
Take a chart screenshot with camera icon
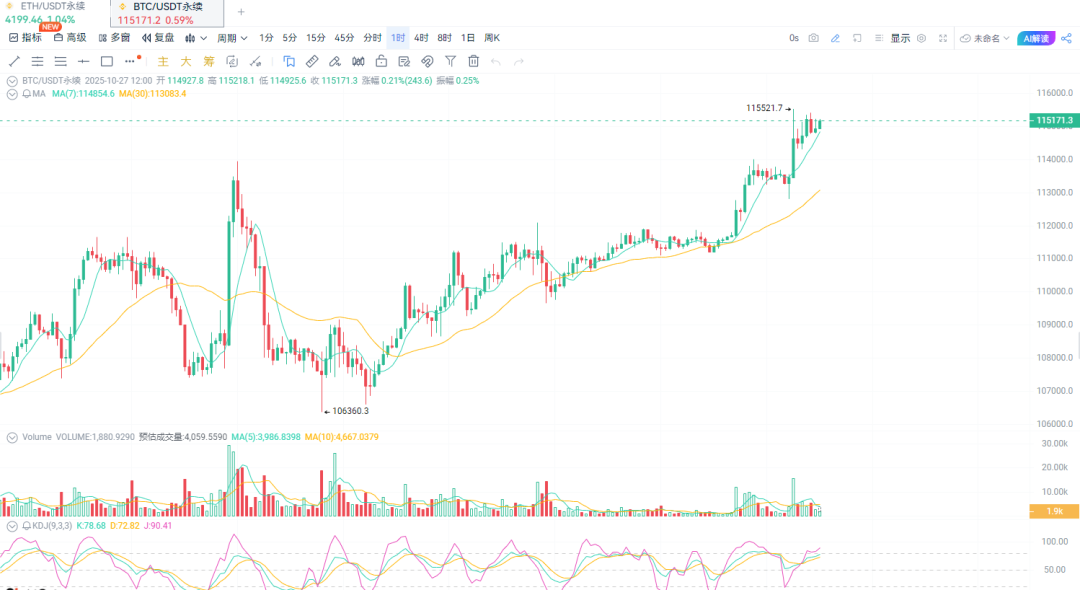tap(813, 38)
